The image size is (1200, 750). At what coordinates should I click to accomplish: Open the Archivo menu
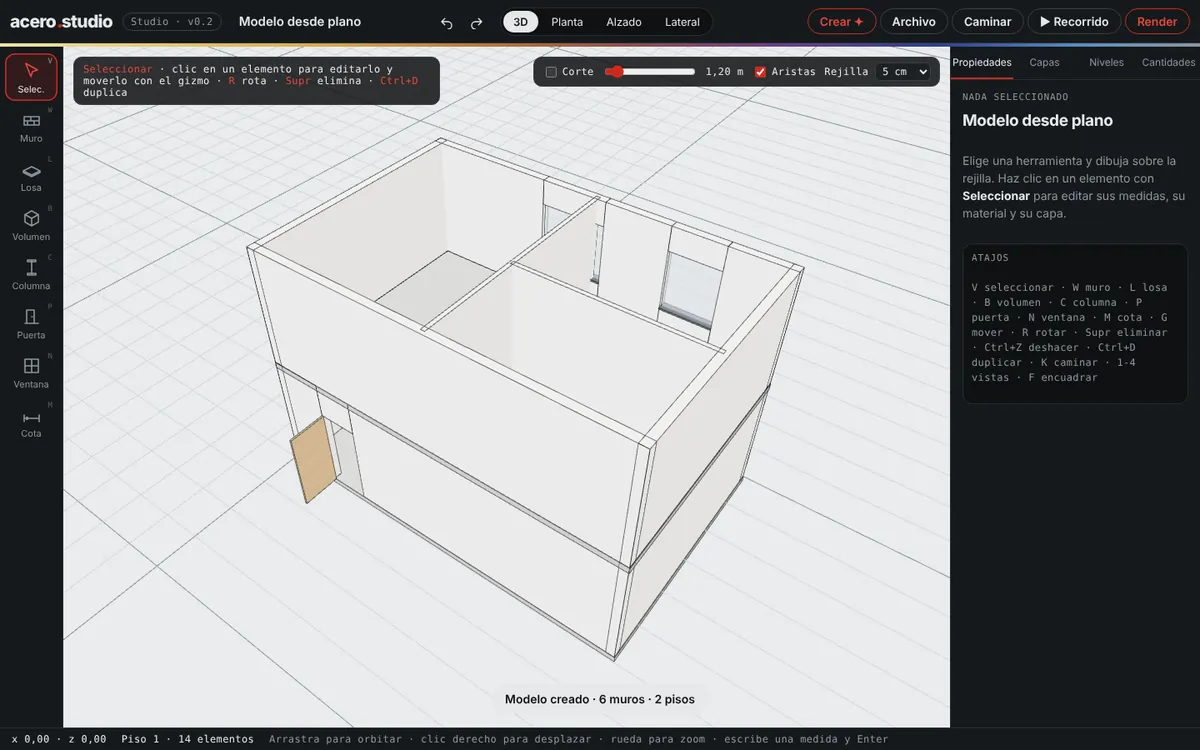pyautogui.click(x=914, y=22)
